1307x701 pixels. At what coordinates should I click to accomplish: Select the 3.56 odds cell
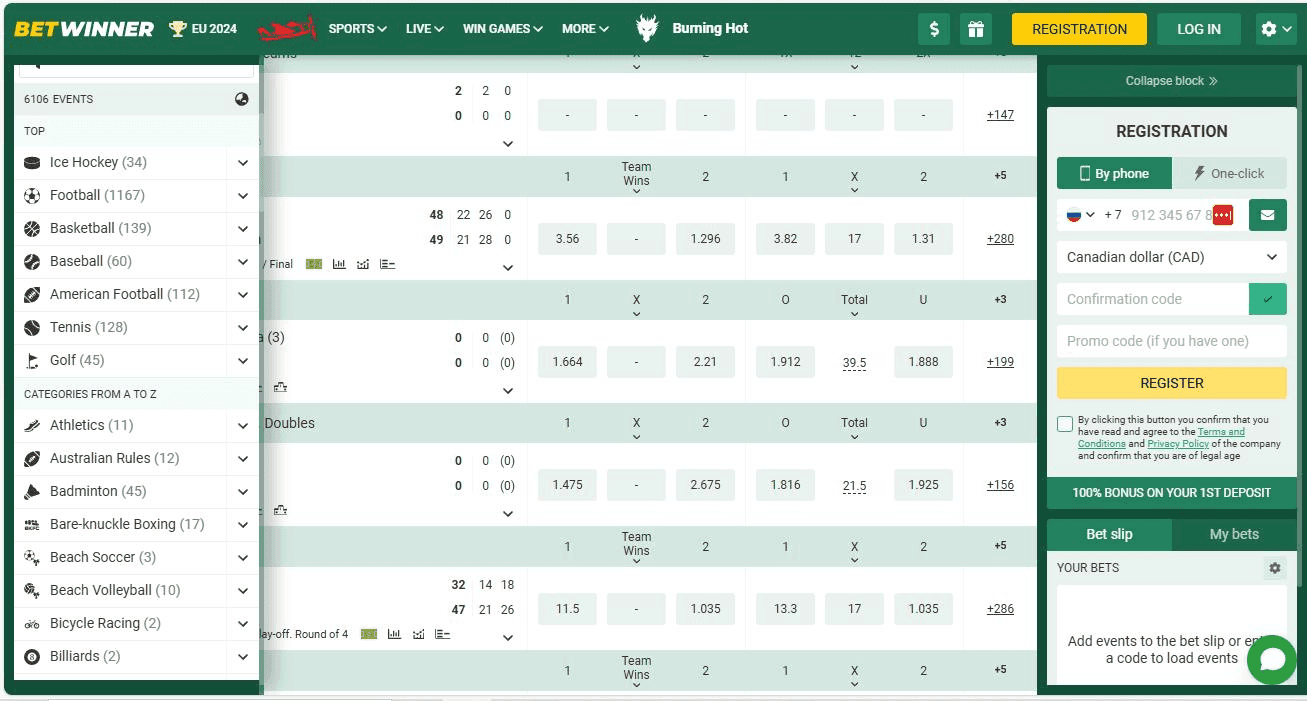point(567,239)
